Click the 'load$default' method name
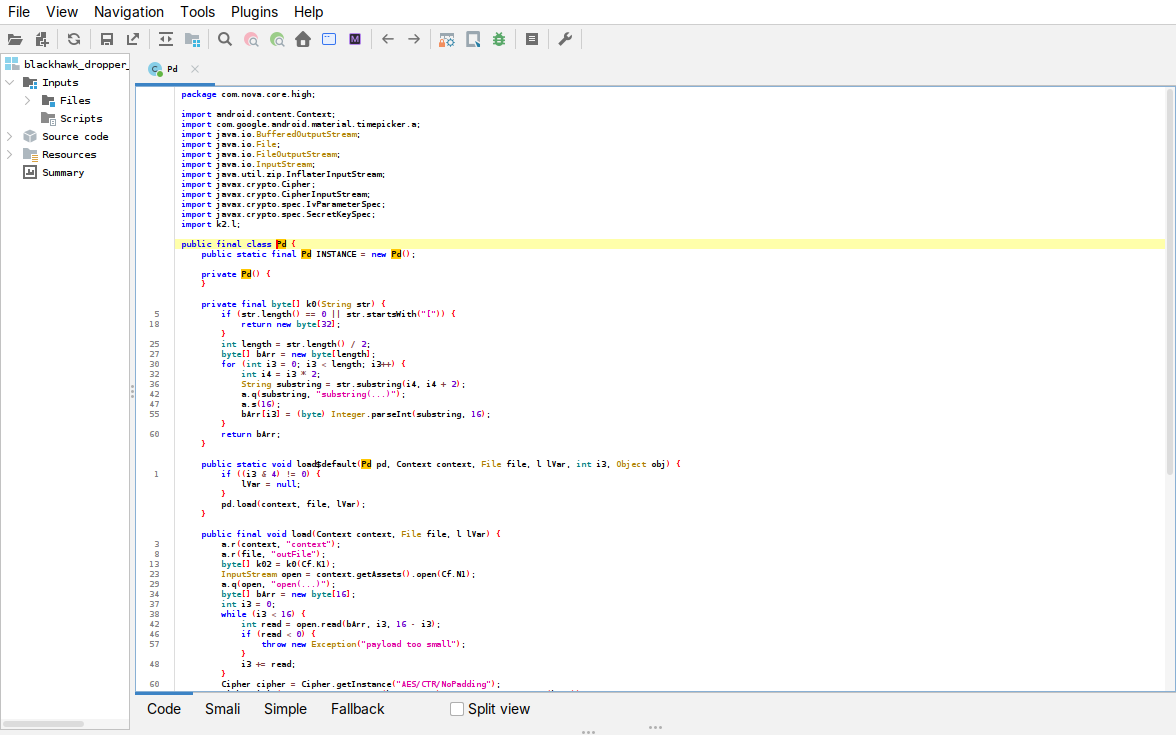 (x=326, y=464)
